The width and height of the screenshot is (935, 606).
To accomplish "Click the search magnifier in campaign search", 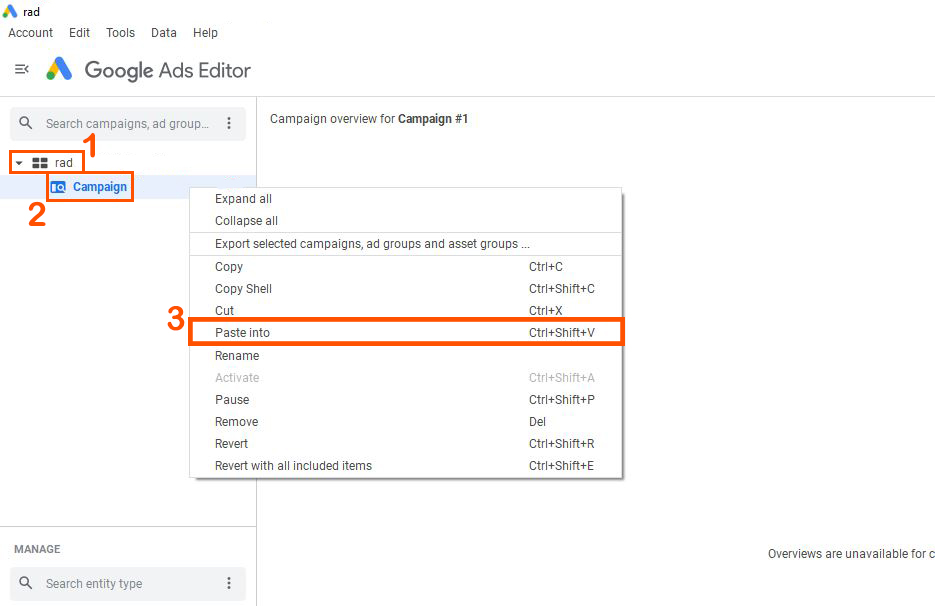I will 26,123.
